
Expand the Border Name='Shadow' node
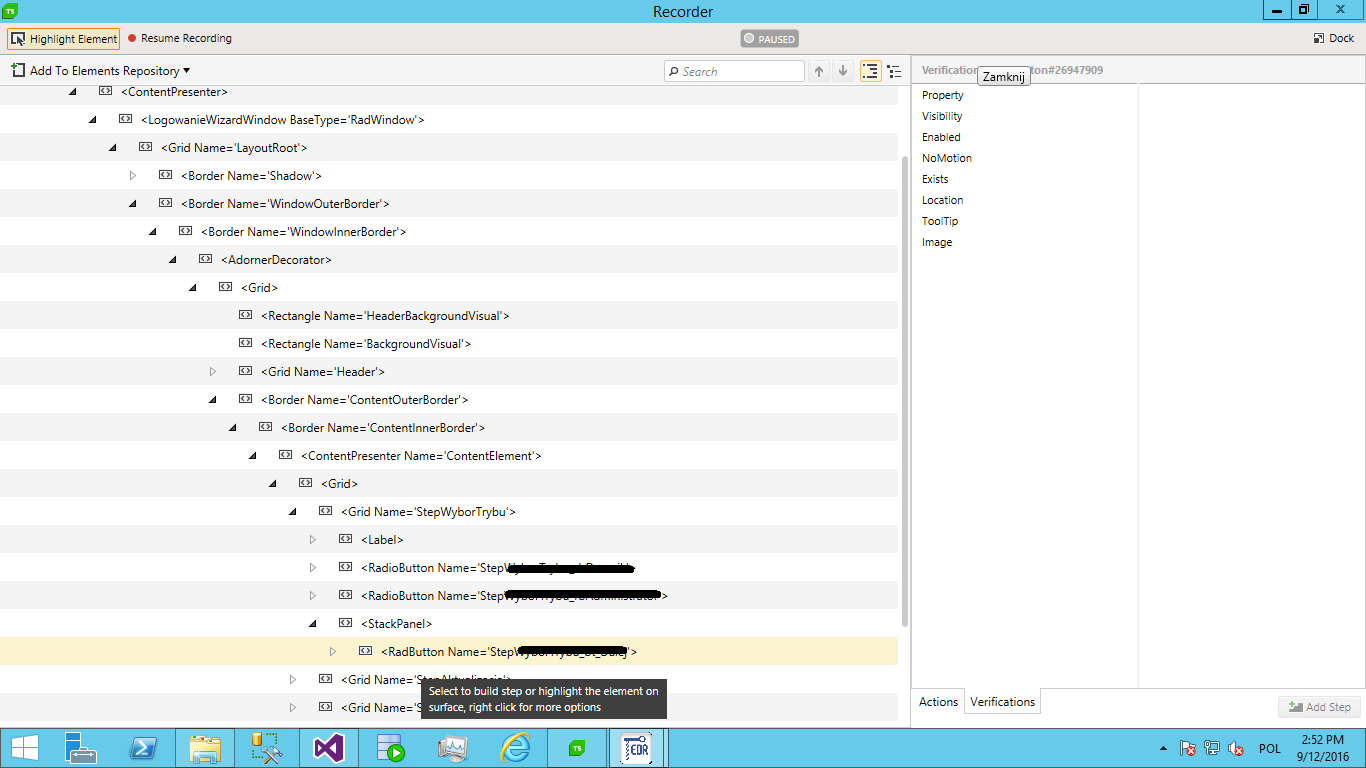(x=132, y=176)
